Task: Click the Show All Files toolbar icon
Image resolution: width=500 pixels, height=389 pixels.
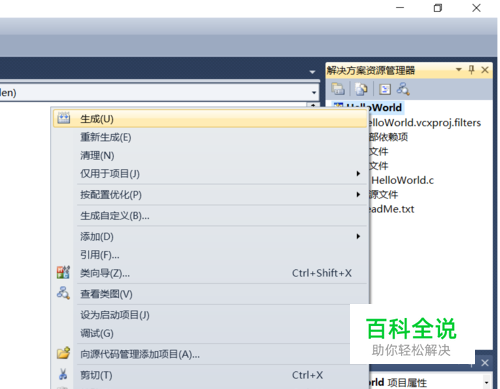Action: (x=361, y=89)
